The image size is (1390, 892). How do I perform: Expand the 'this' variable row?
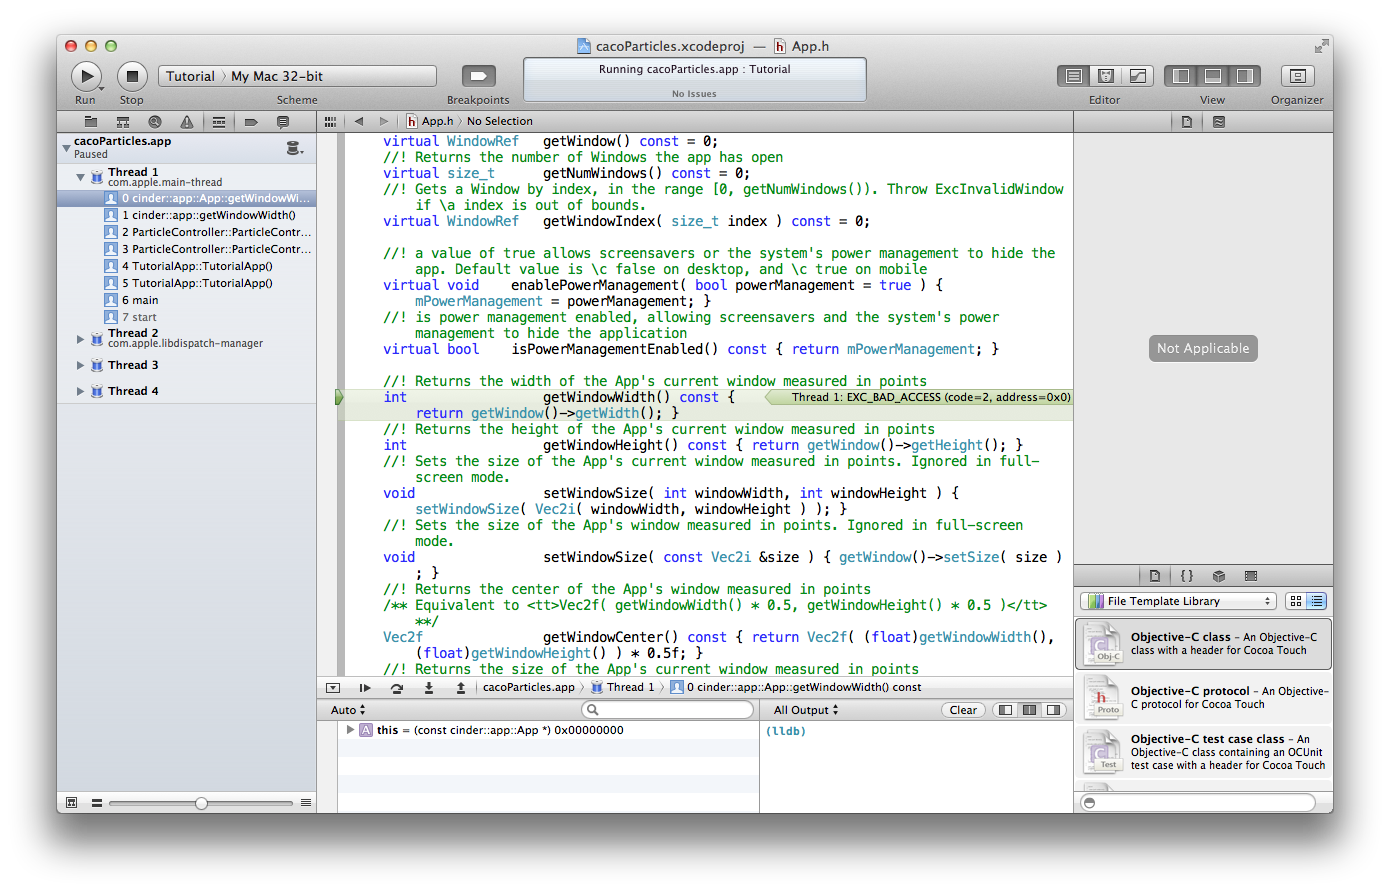350,730
